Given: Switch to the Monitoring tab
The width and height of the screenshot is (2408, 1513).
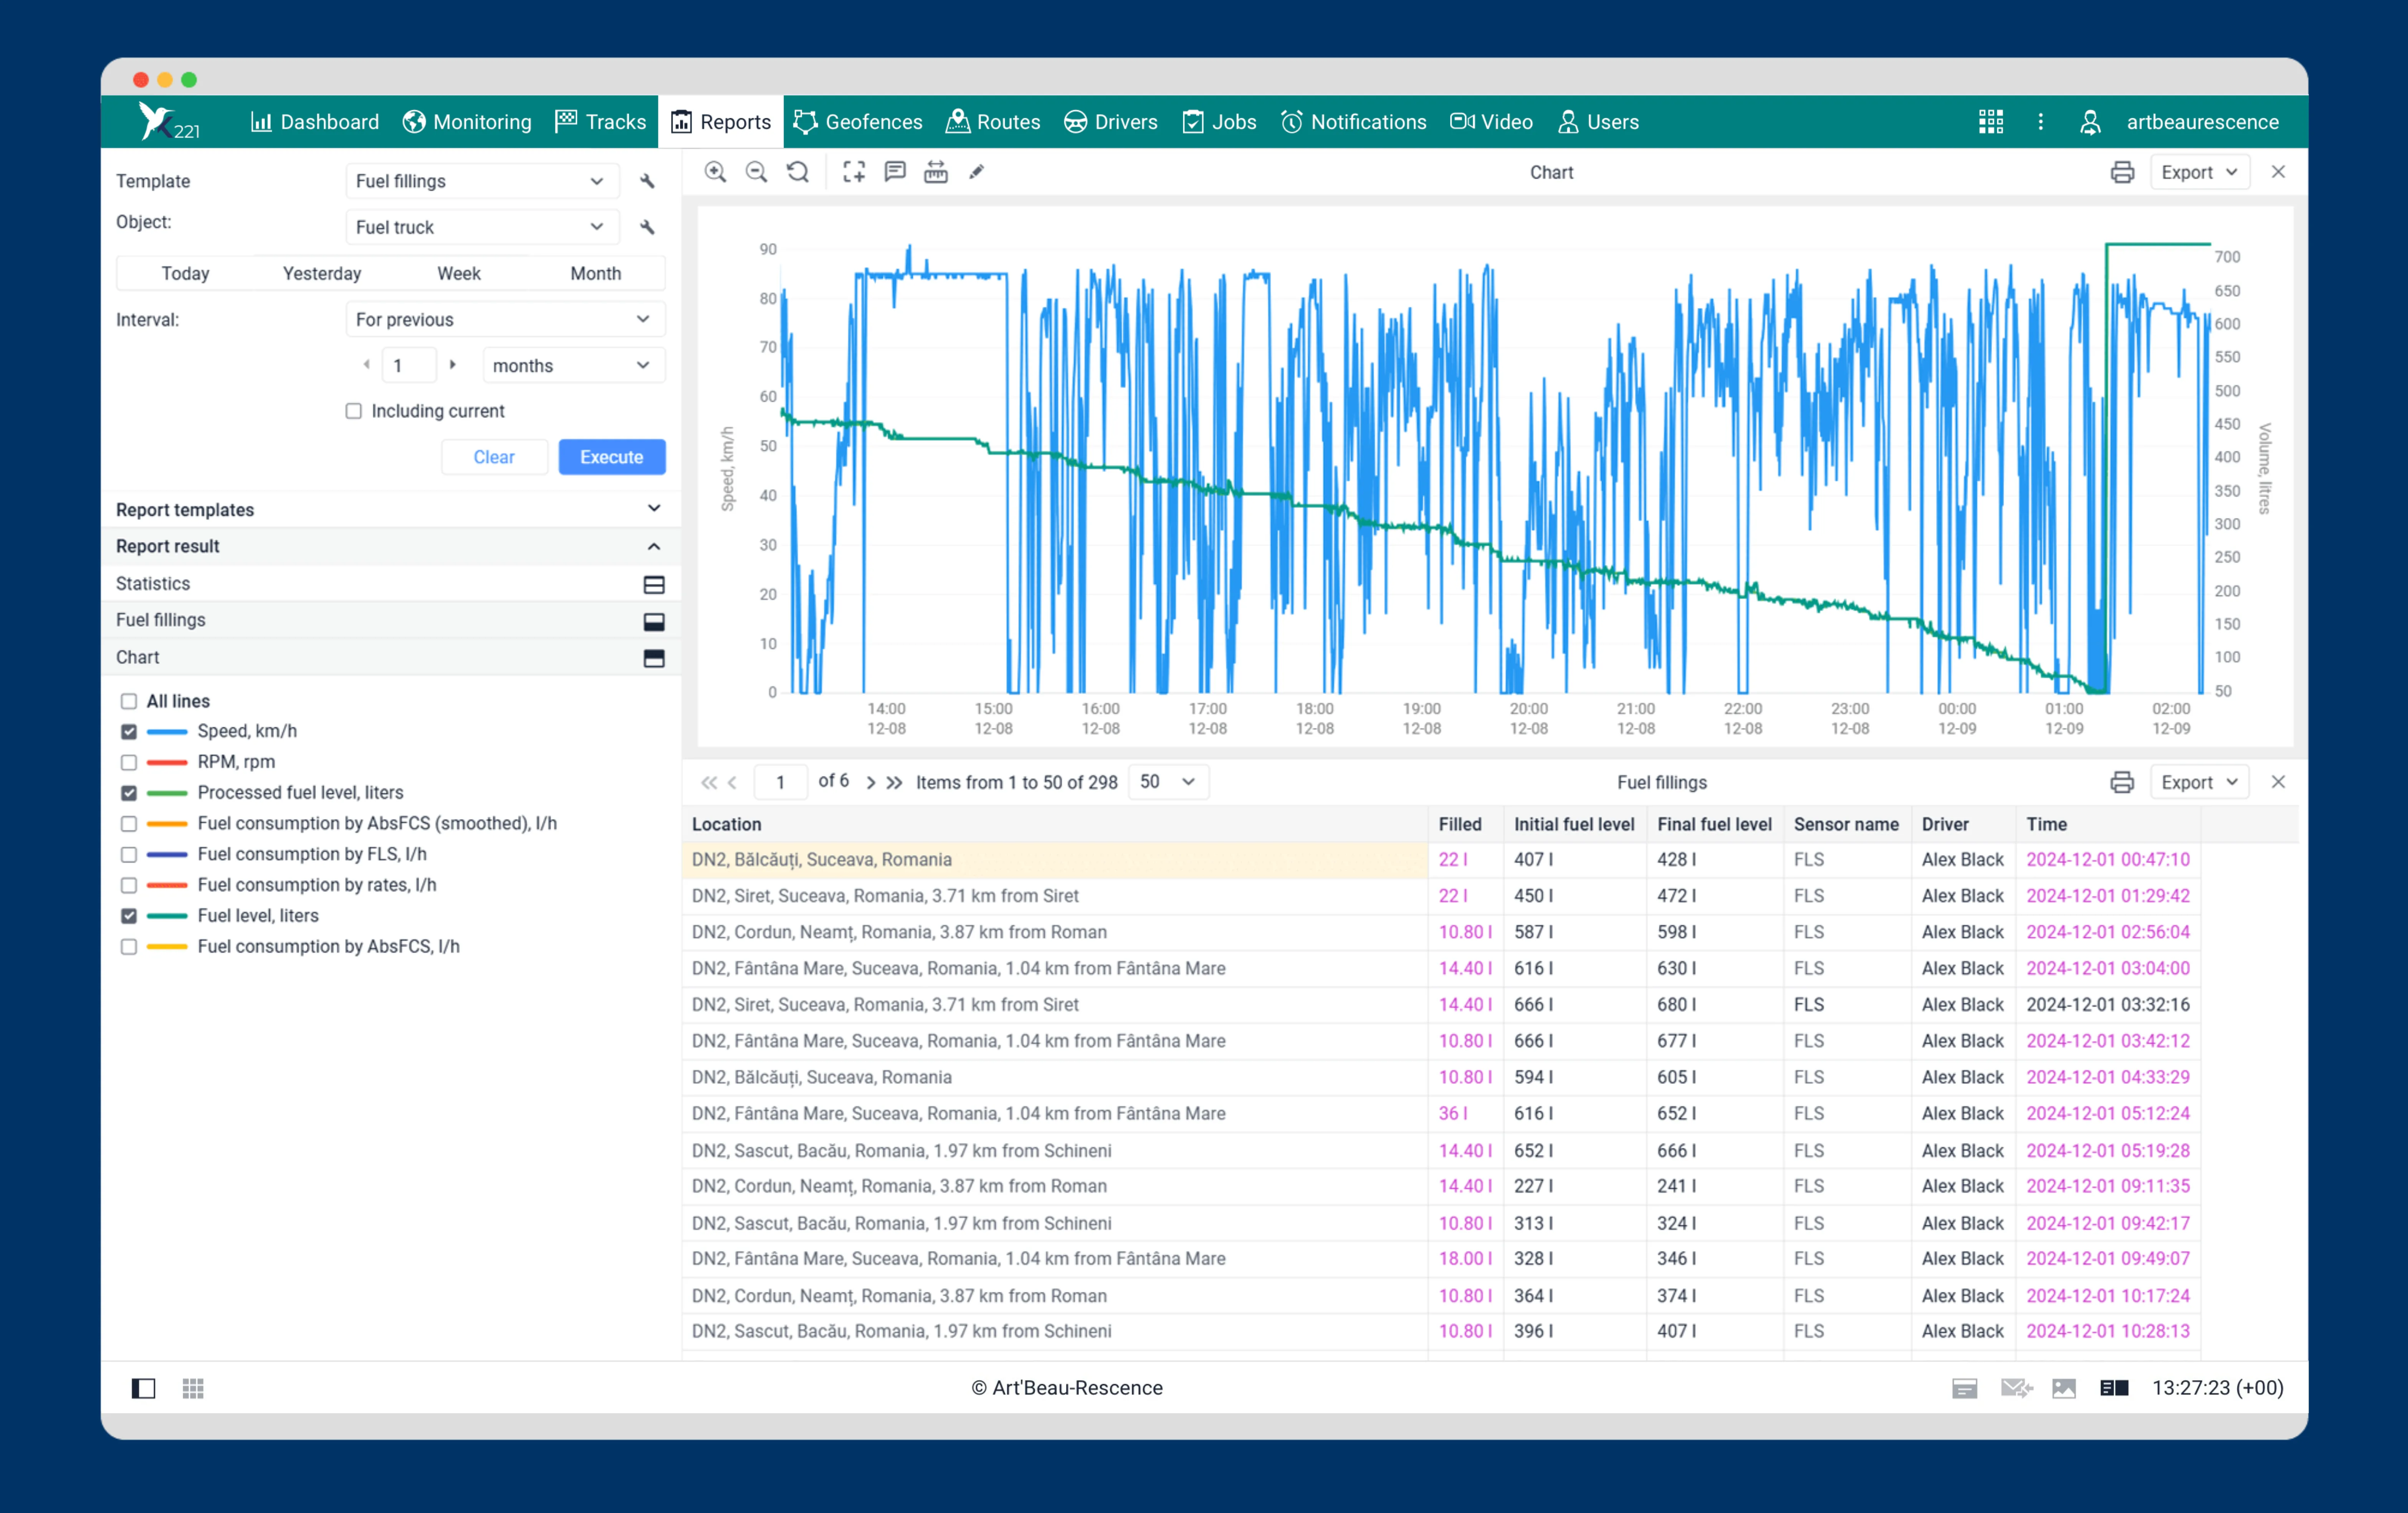Looking at the screenshot, I should click(467, 122).
